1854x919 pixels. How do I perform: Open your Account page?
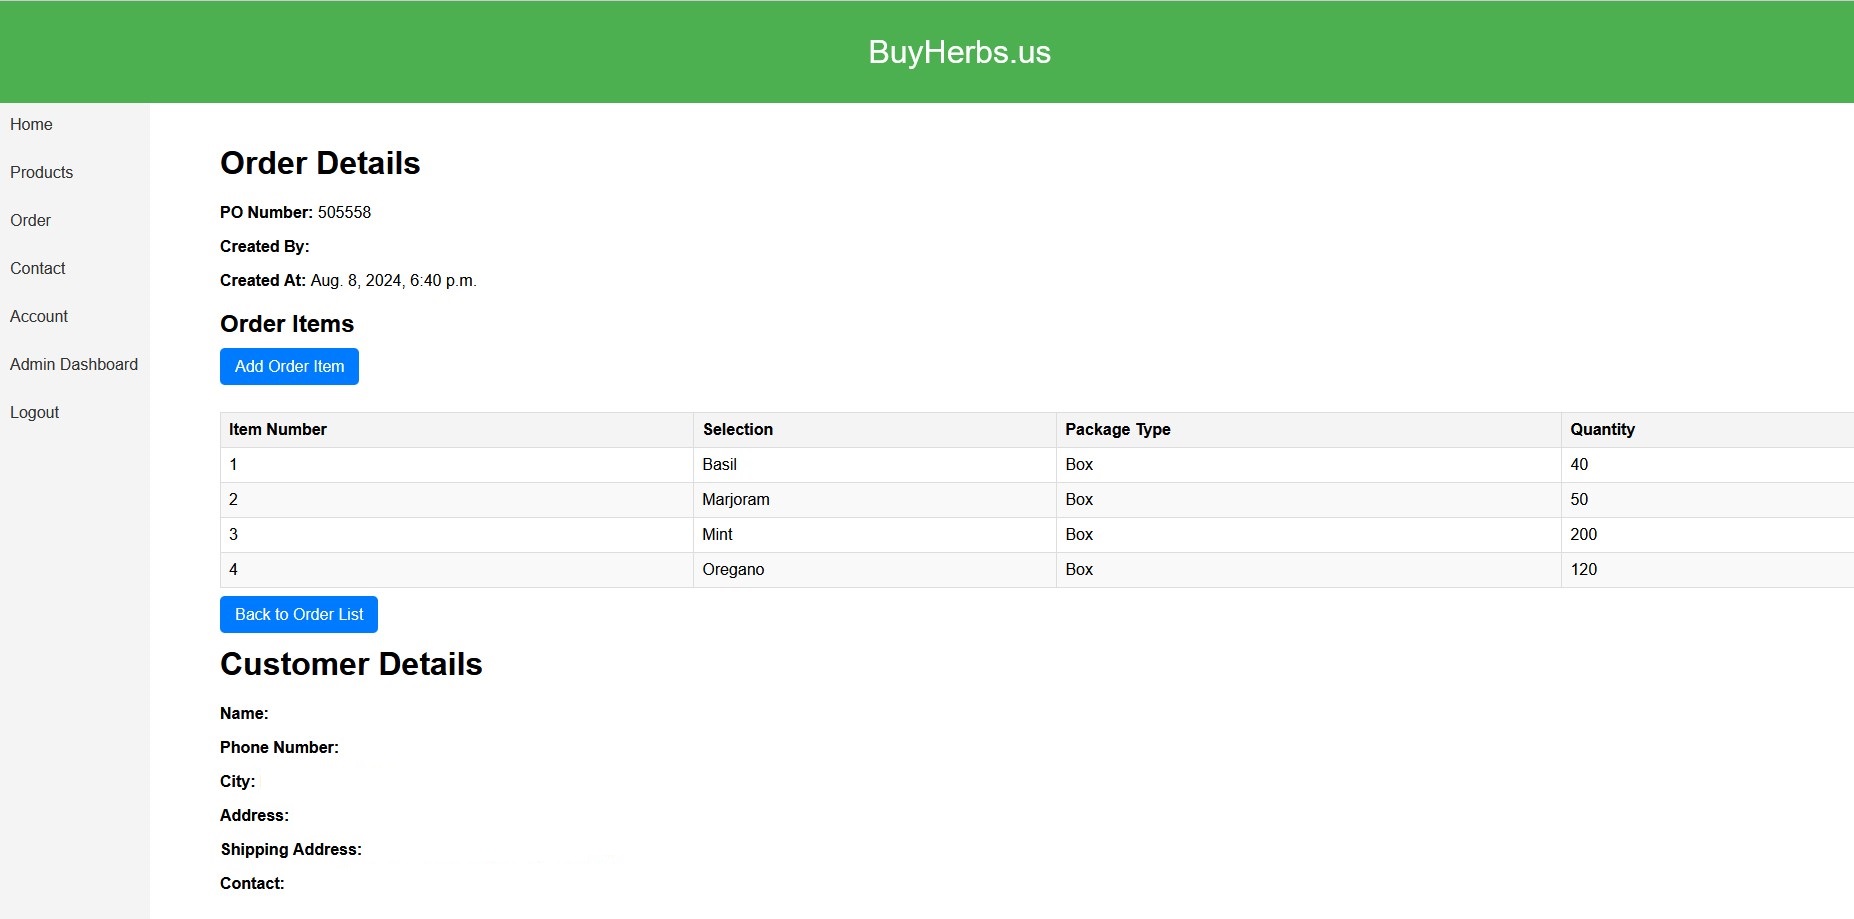39,316
